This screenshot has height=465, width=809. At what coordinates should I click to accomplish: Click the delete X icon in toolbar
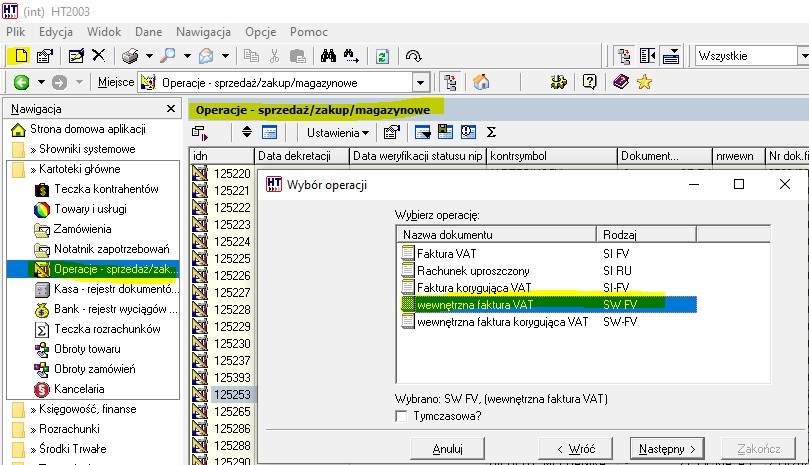[x=99, y=55]
